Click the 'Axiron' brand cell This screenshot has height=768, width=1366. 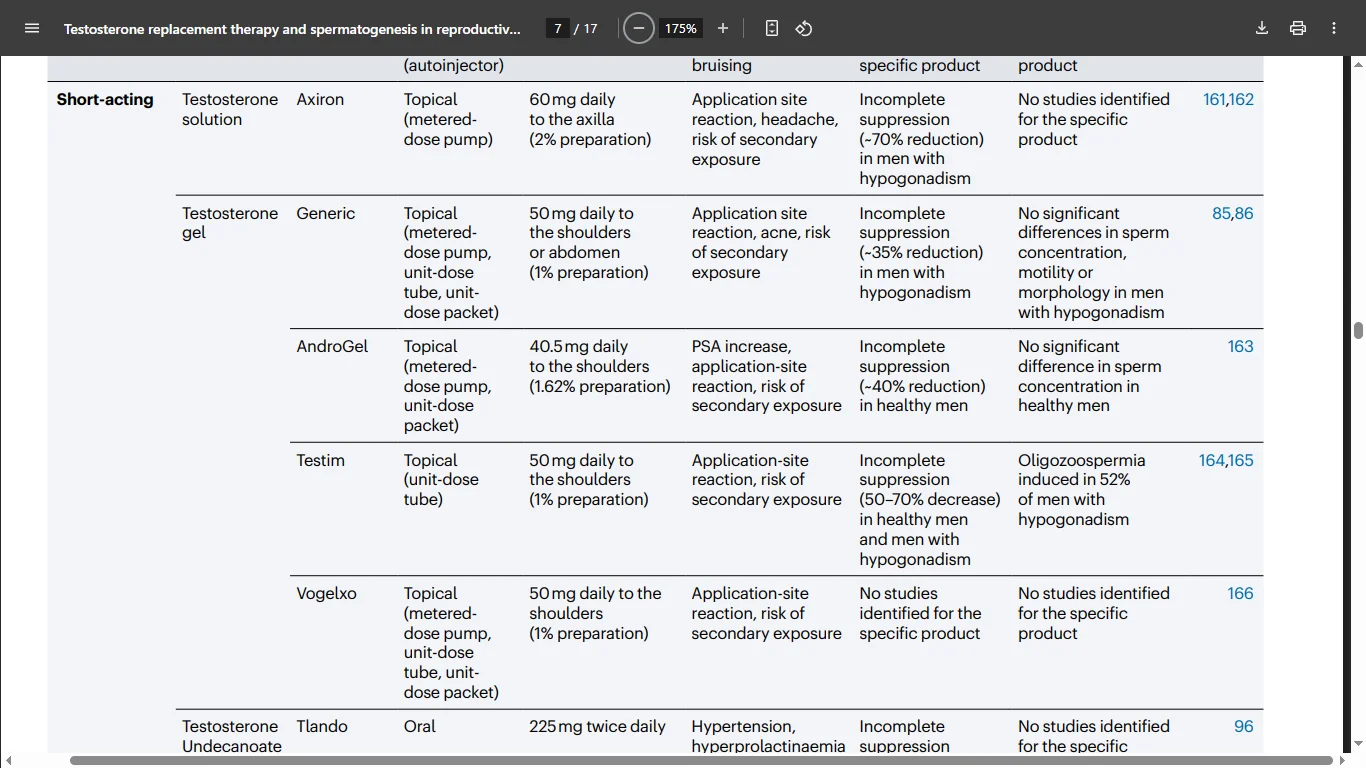pos(320,100)
